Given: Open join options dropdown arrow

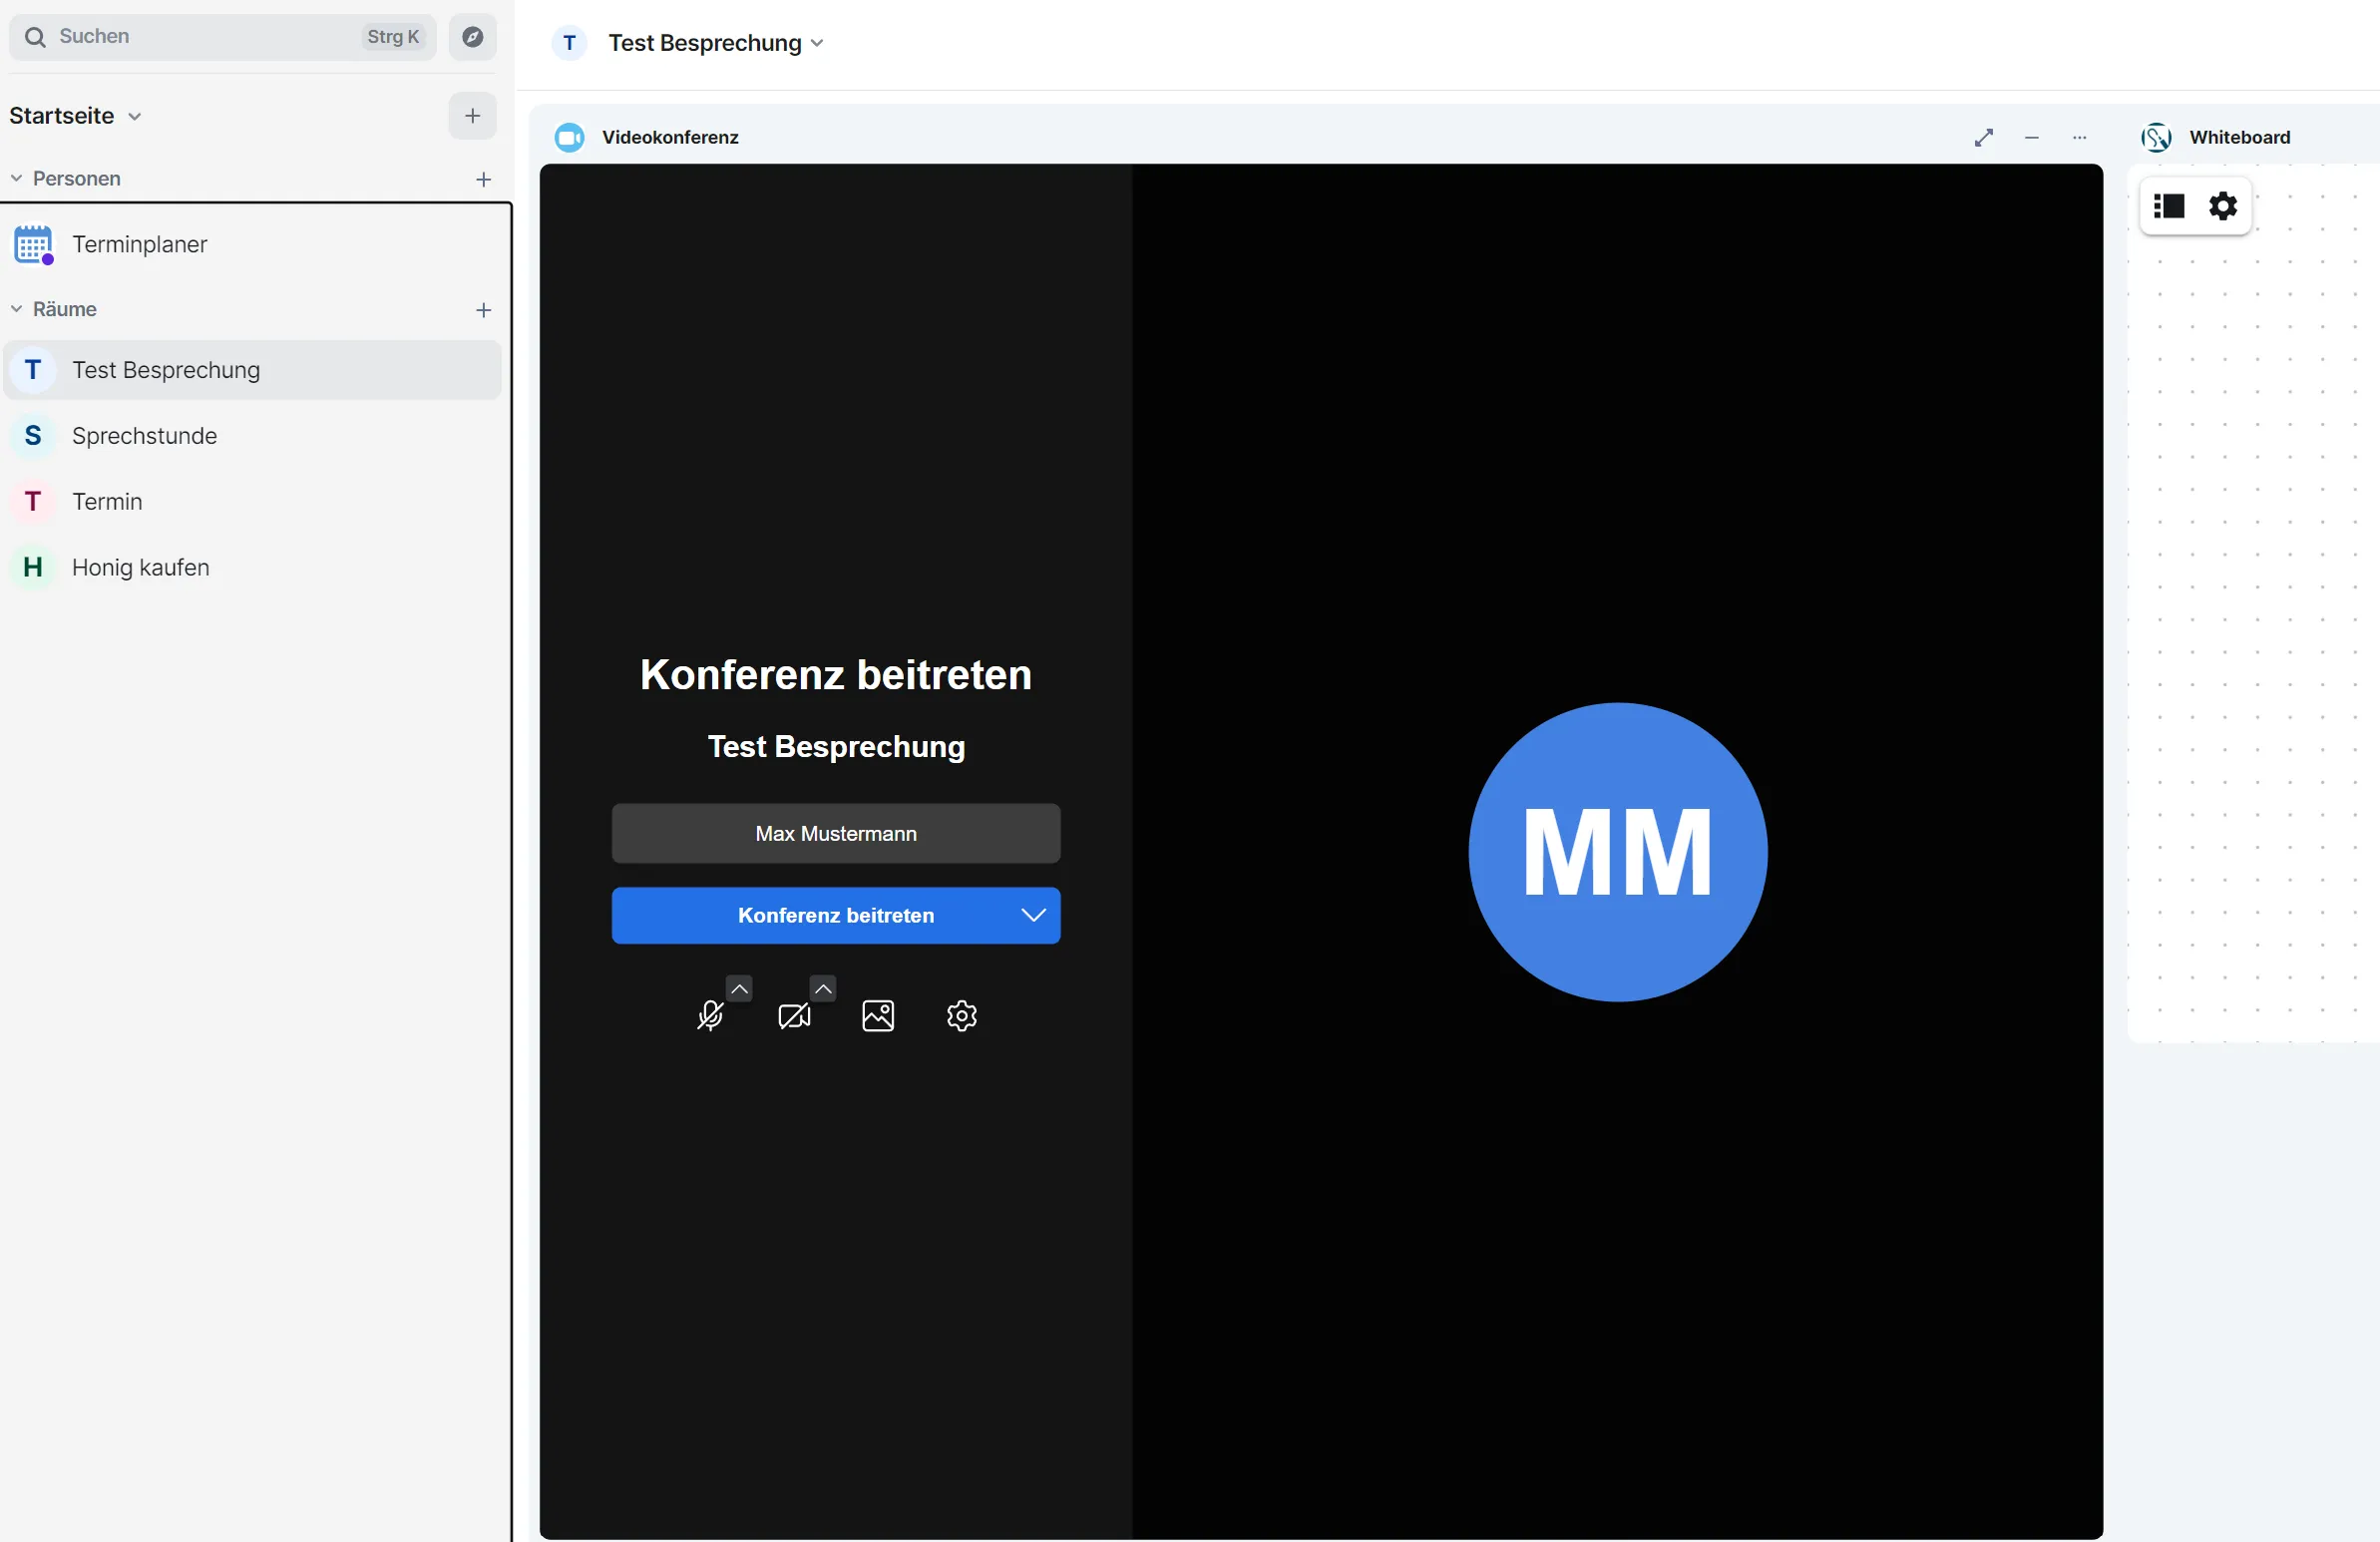Looking at the screenshot, I should pyautogui.click(x=1033, y=915).
